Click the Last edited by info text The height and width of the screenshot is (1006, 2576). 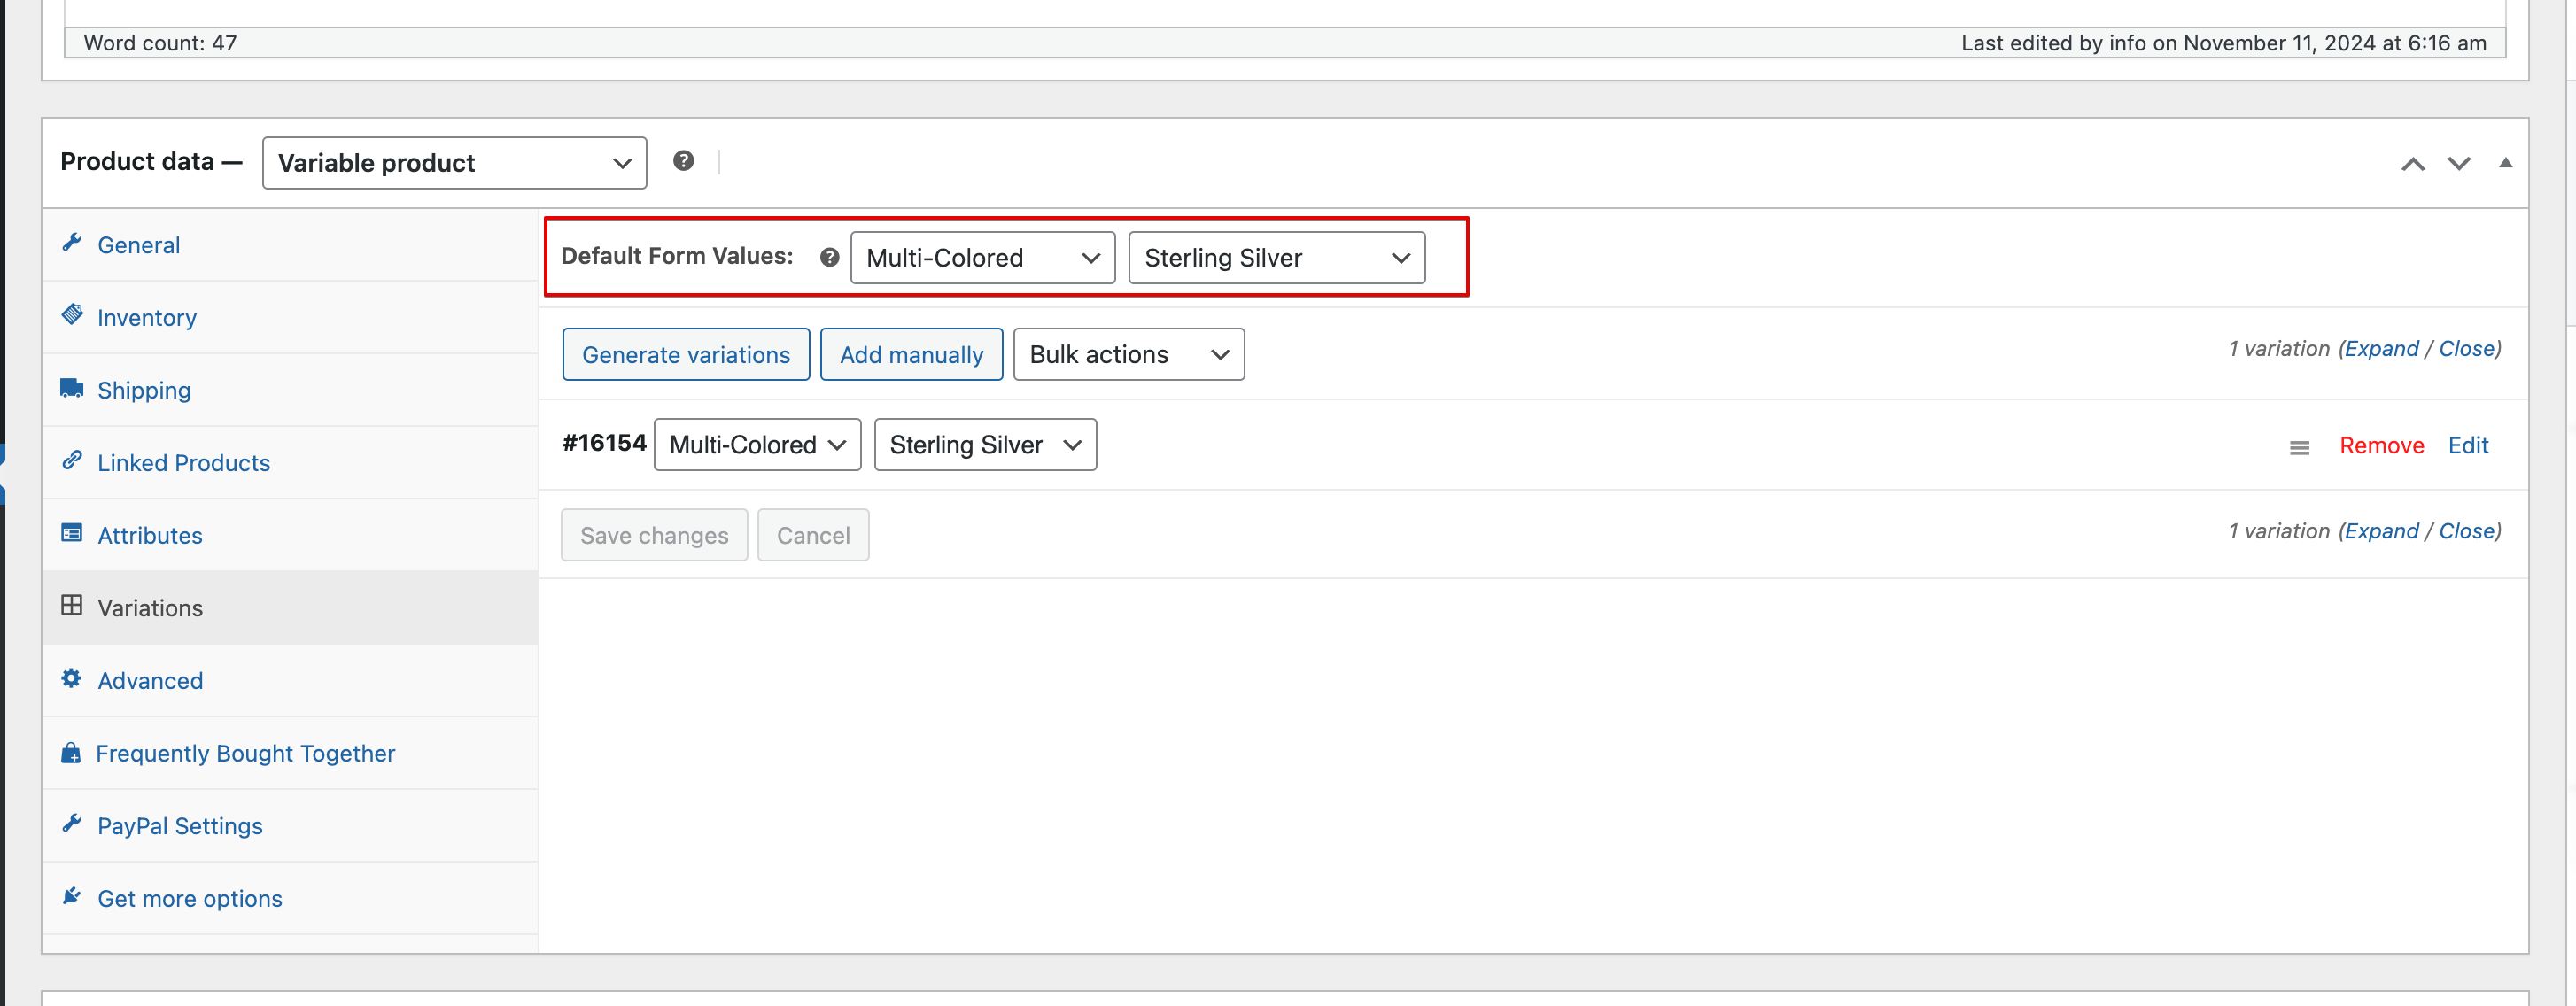click(x=2223, y=43)
